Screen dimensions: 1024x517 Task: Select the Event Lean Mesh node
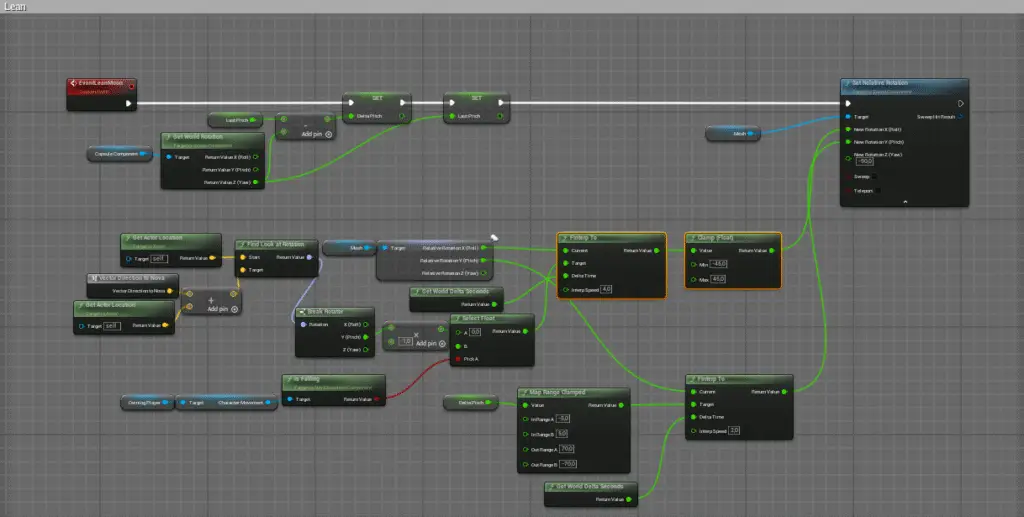pyautogui.click(x=100, y=85)
